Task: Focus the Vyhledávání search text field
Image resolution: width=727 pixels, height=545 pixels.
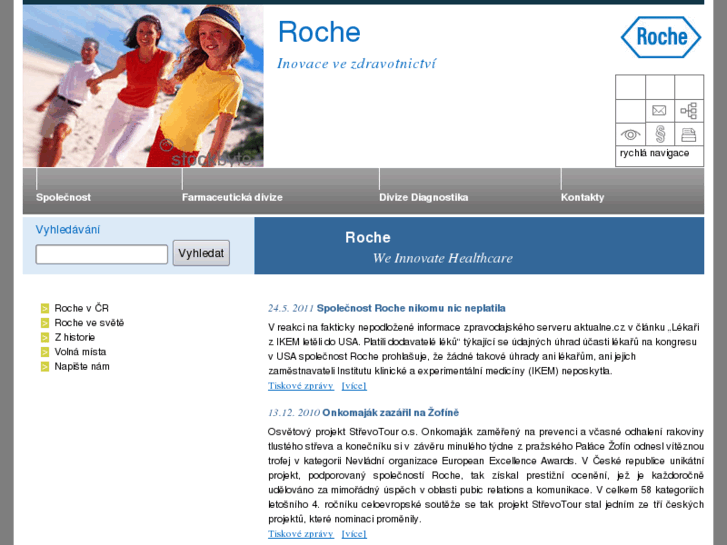Action: click(102, 255)
